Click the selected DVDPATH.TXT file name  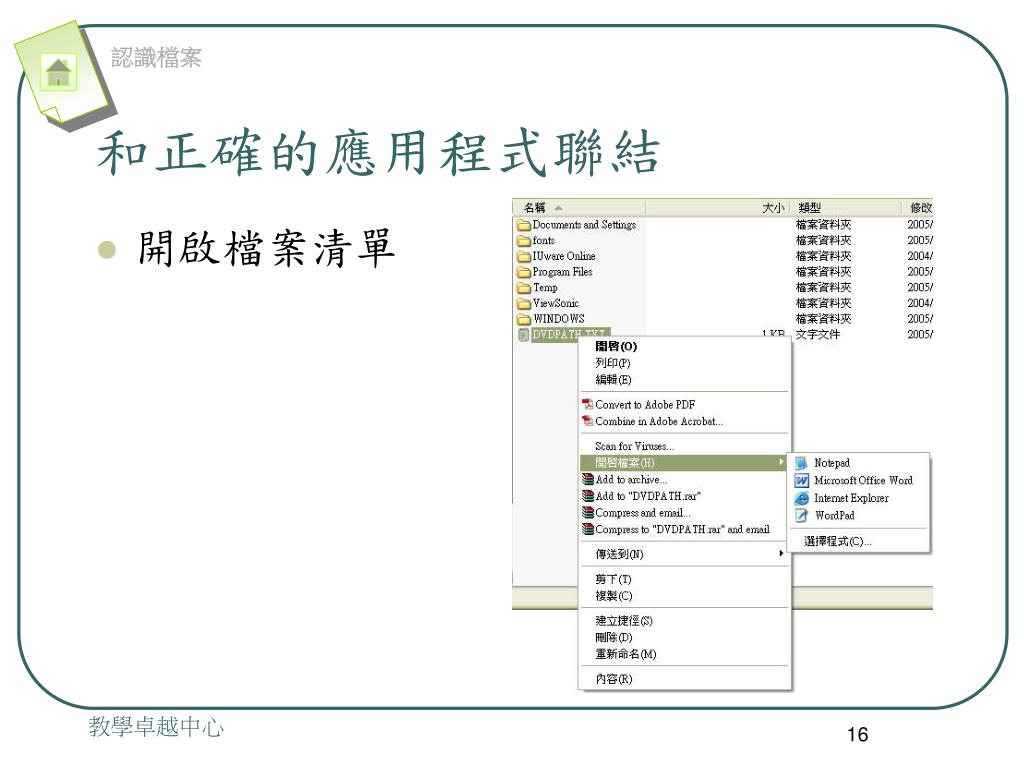pyautogui.click(x=570, y=334)
